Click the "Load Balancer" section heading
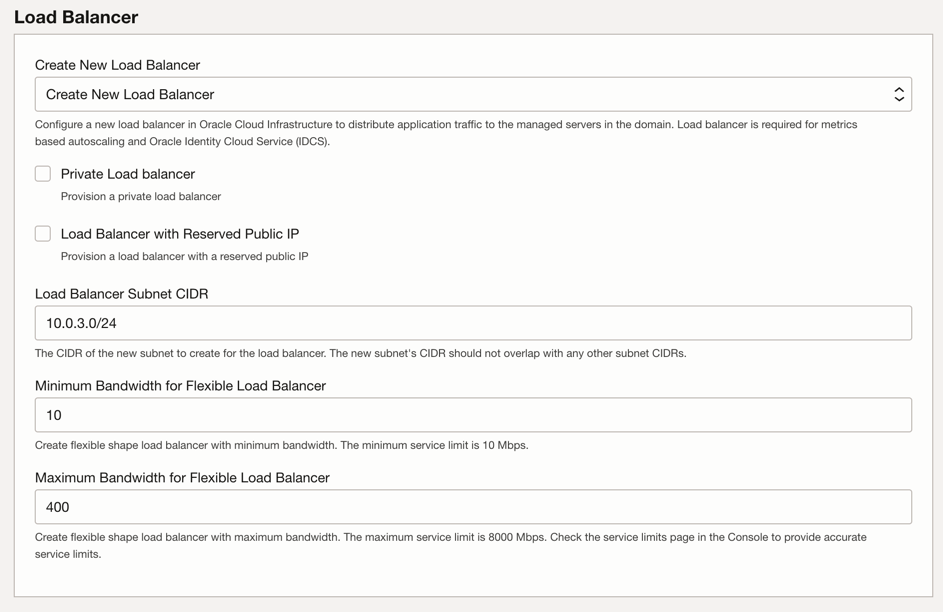The width and height of the screenshot is (943, 612). 76,17
